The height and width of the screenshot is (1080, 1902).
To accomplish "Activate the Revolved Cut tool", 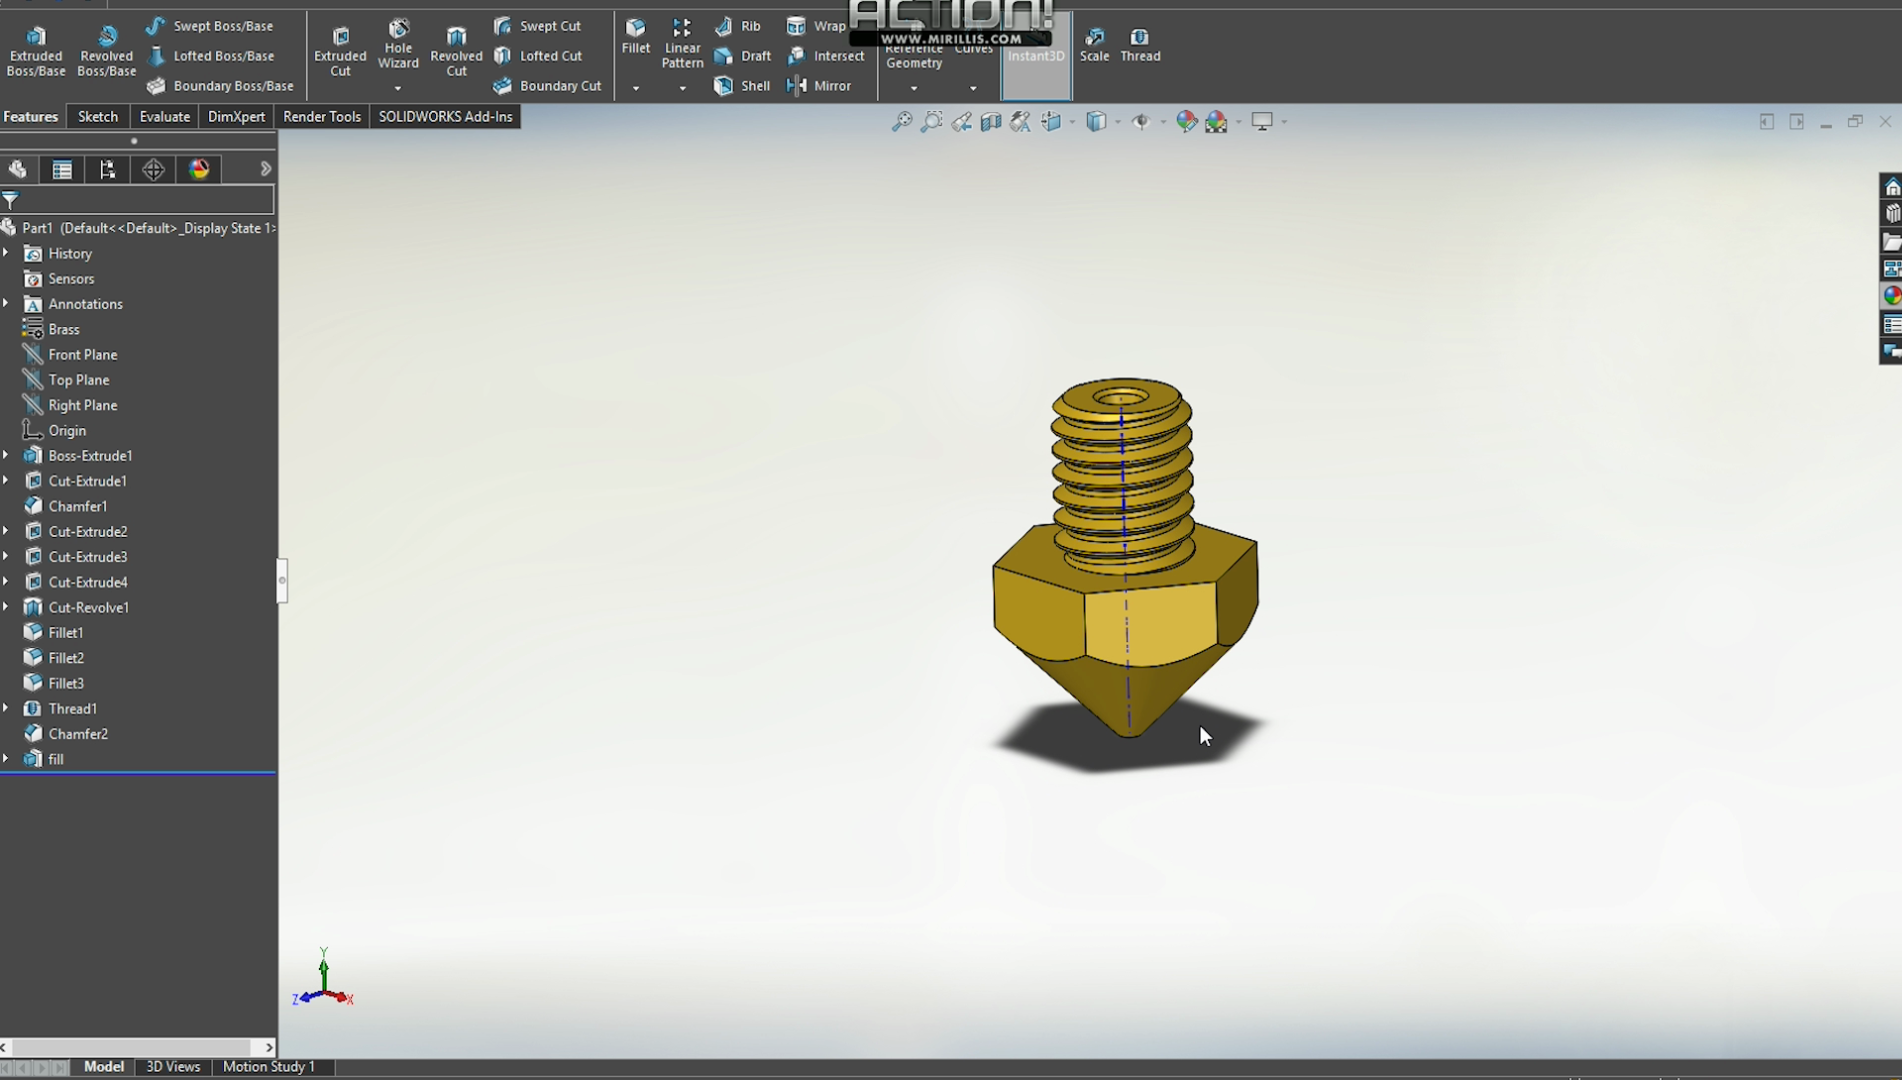I will pyautogui.click(x=456, y=52).
